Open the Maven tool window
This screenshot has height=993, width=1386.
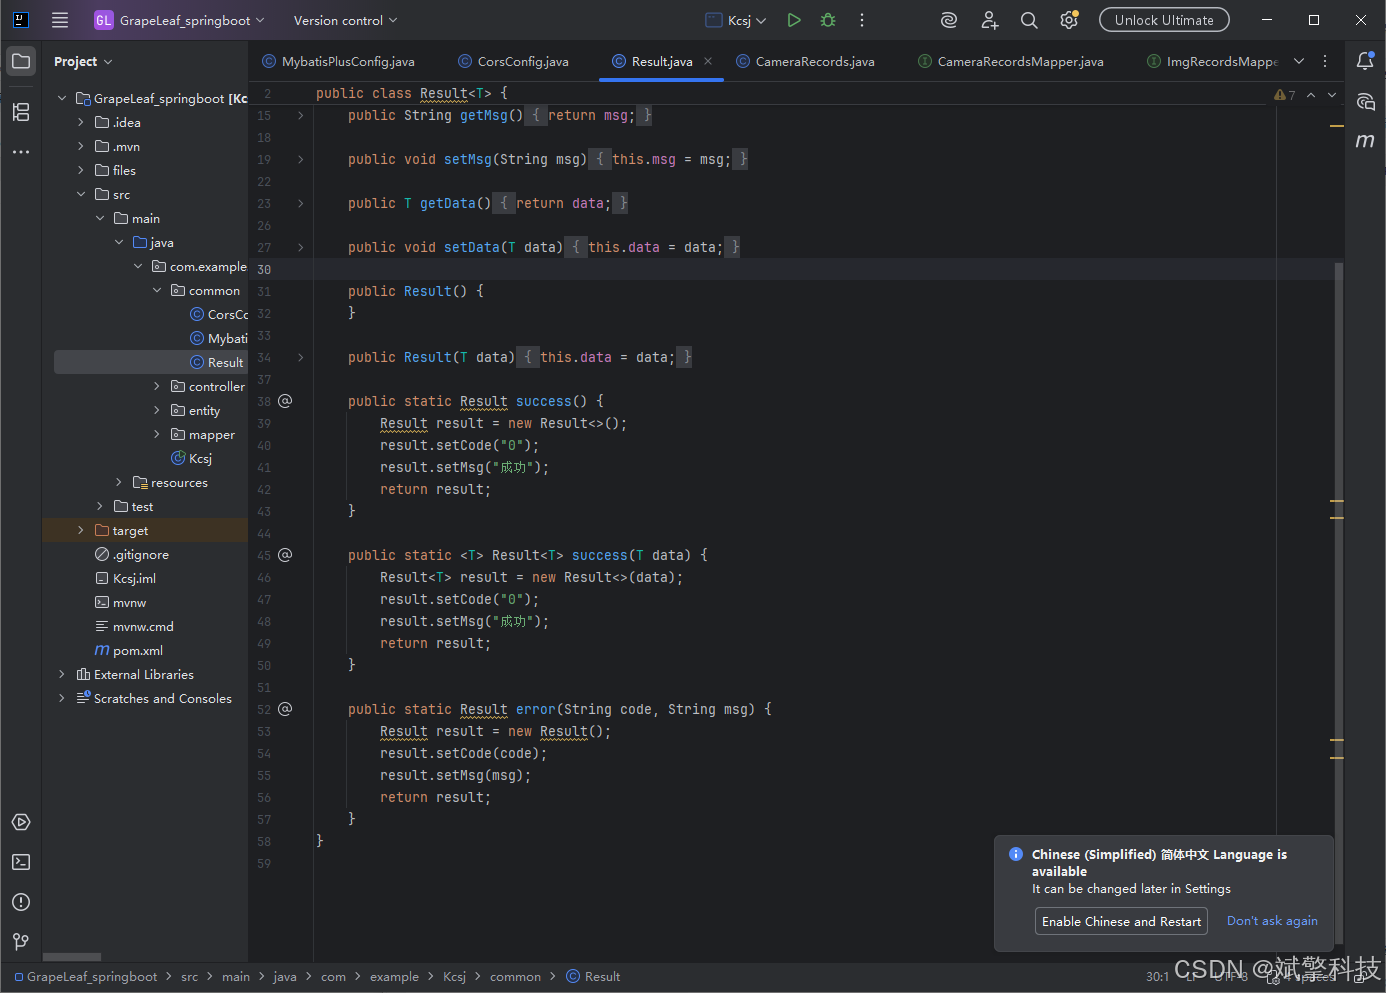[1365, 141]
